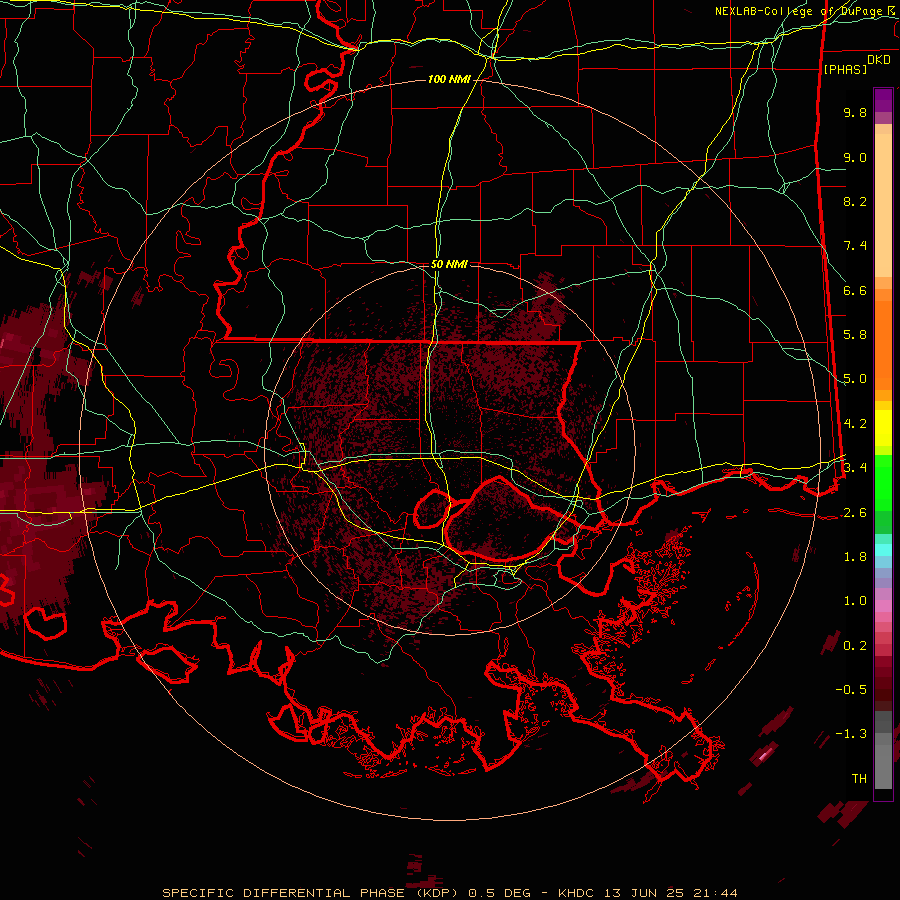900x900 pixels.
Task: Click the KHDC radar site identifier
Action: [577, 893]
